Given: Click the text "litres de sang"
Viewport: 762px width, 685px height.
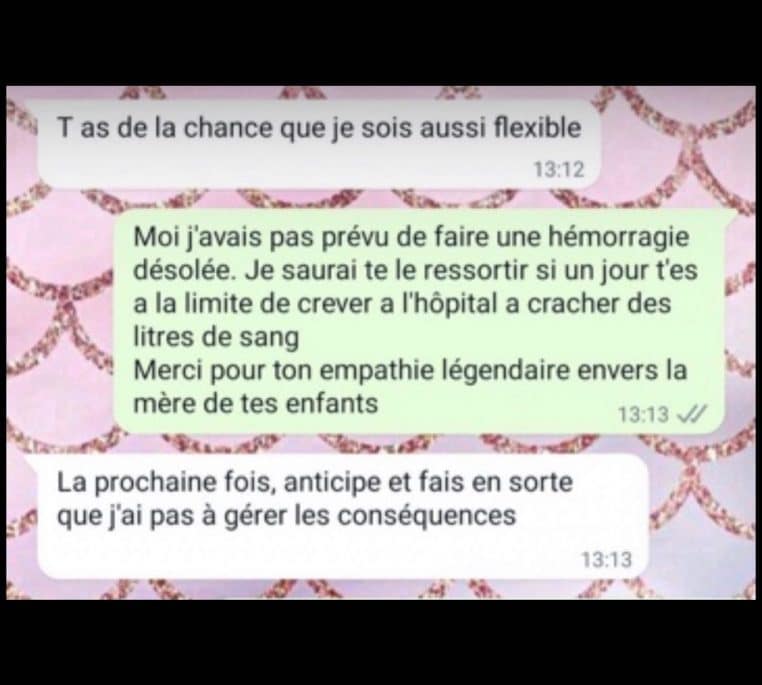Looking at the screenshot, I should pos(216,337).
